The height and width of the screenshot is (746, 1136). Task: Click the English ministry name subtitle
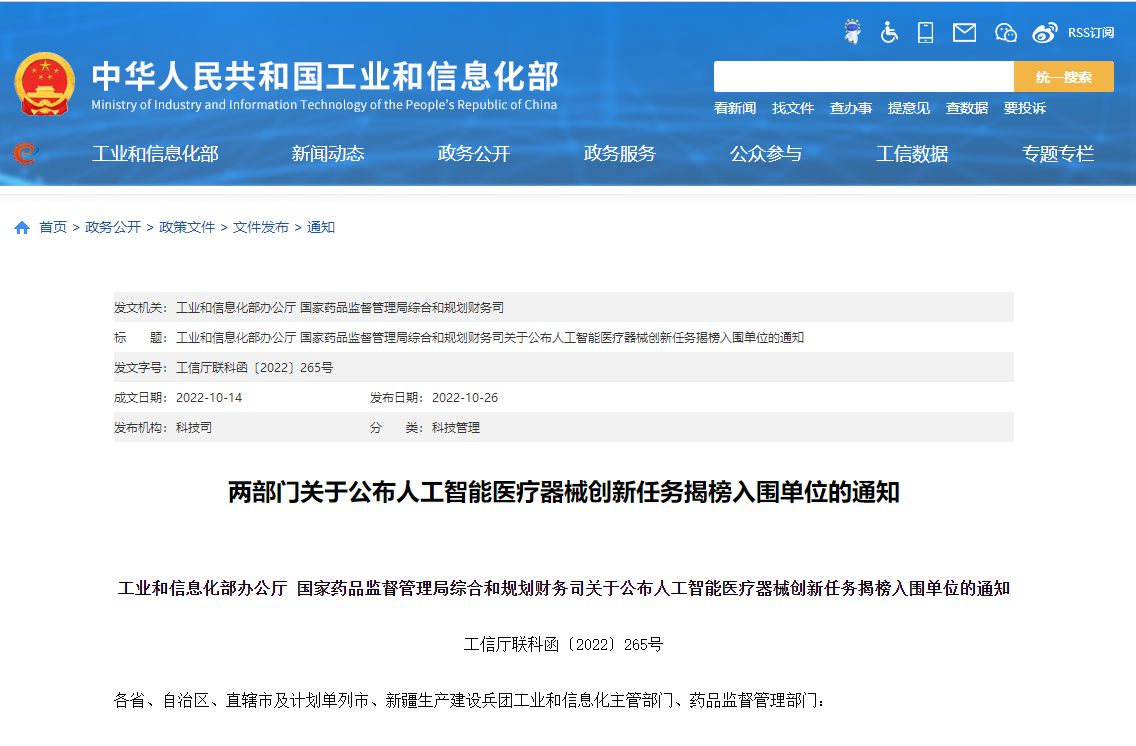click(324, 105)
